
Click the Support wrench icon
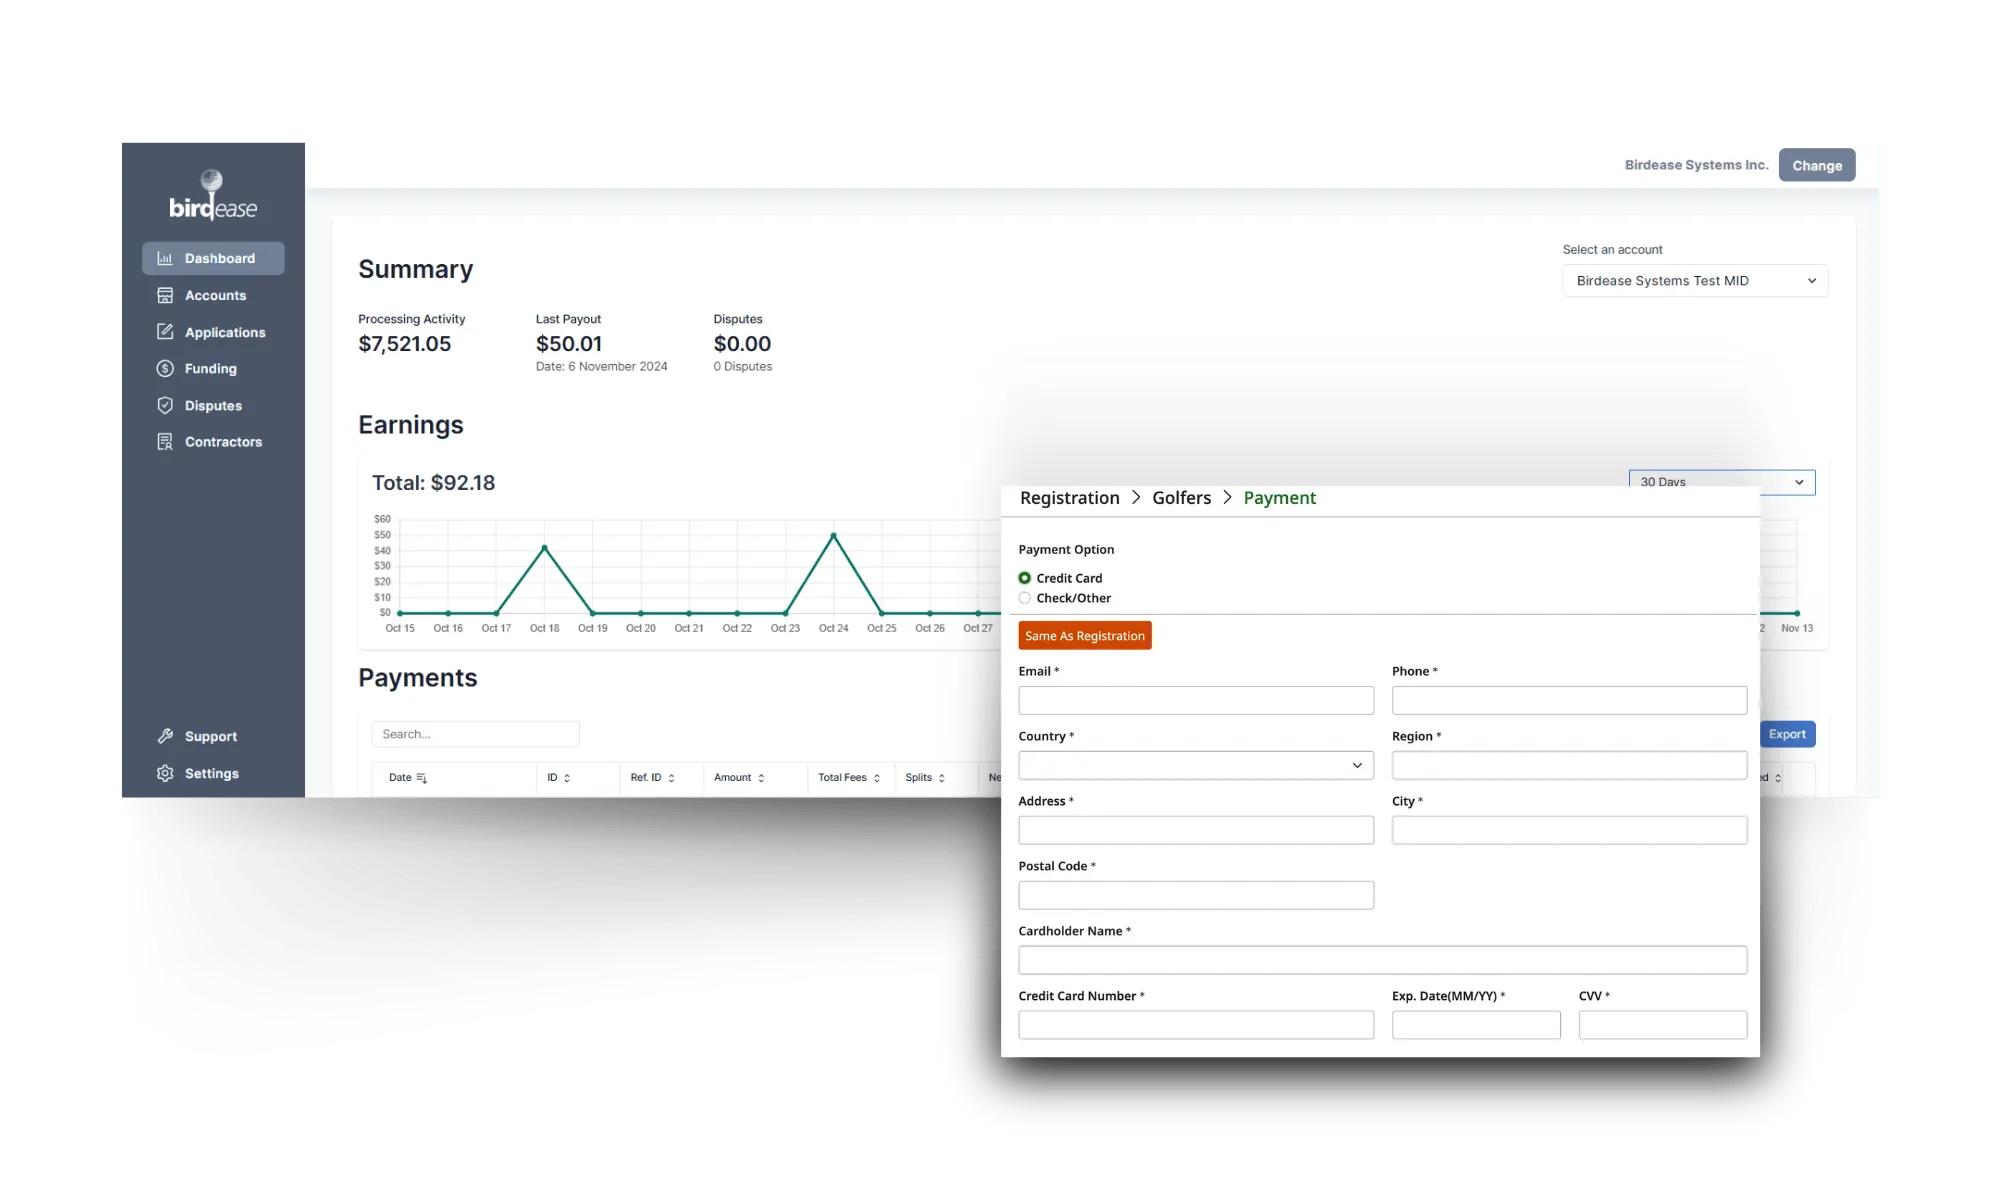pyautogui.click(x=165, y=736)
